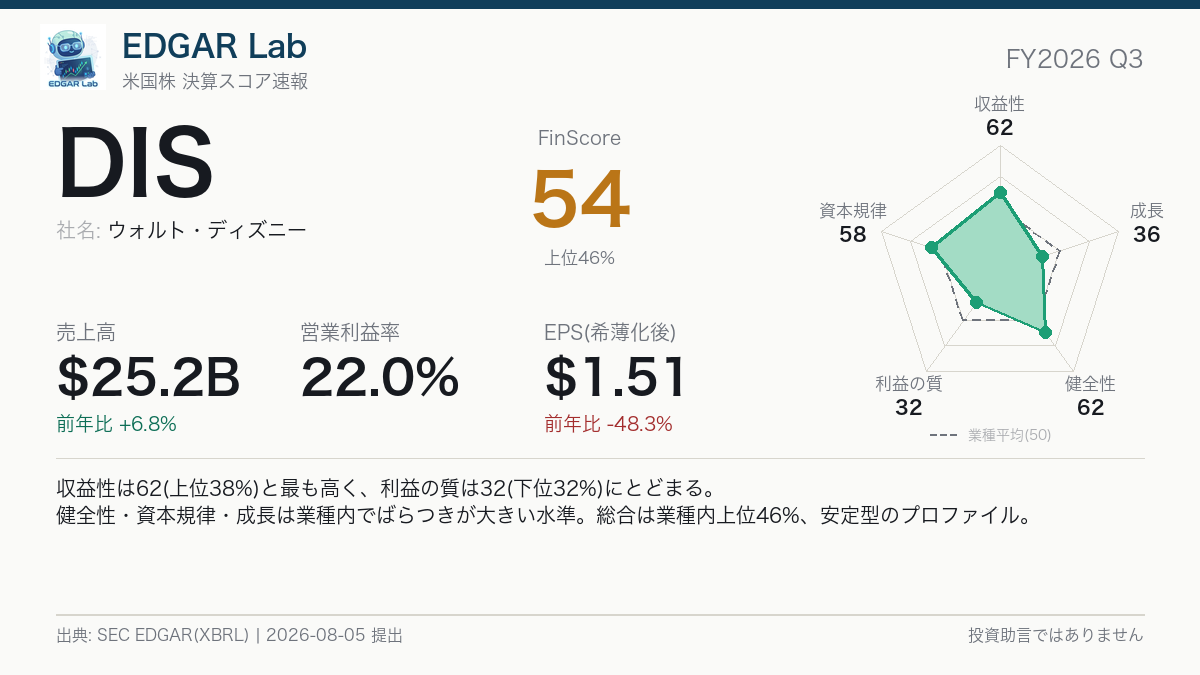The image size is (1200, 675).
Task: Click the 前年比 +6.8% green label
Action: pos(117,424)
